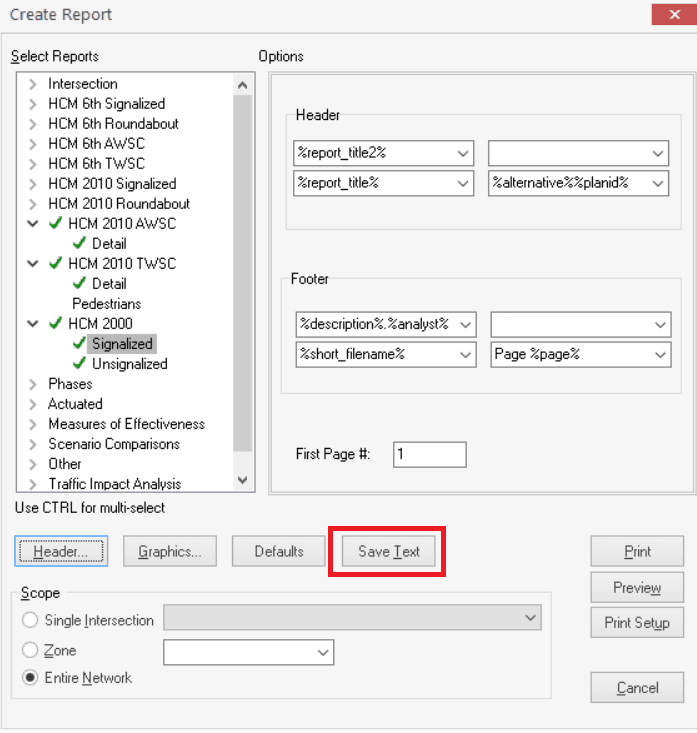Select the Scenario Comparisons label
697x733 pixels.
tap(114, 444)
